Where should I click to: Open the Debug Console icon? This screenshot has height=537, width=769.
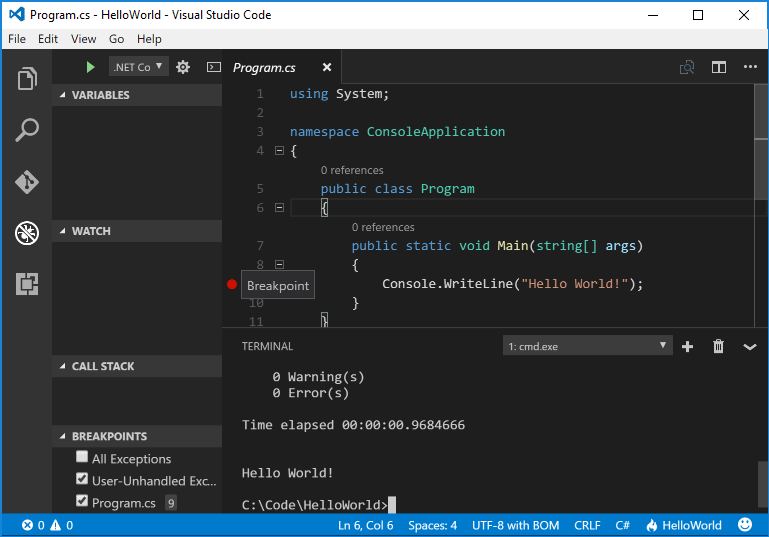pyautogui.click(x=214, y=67)
